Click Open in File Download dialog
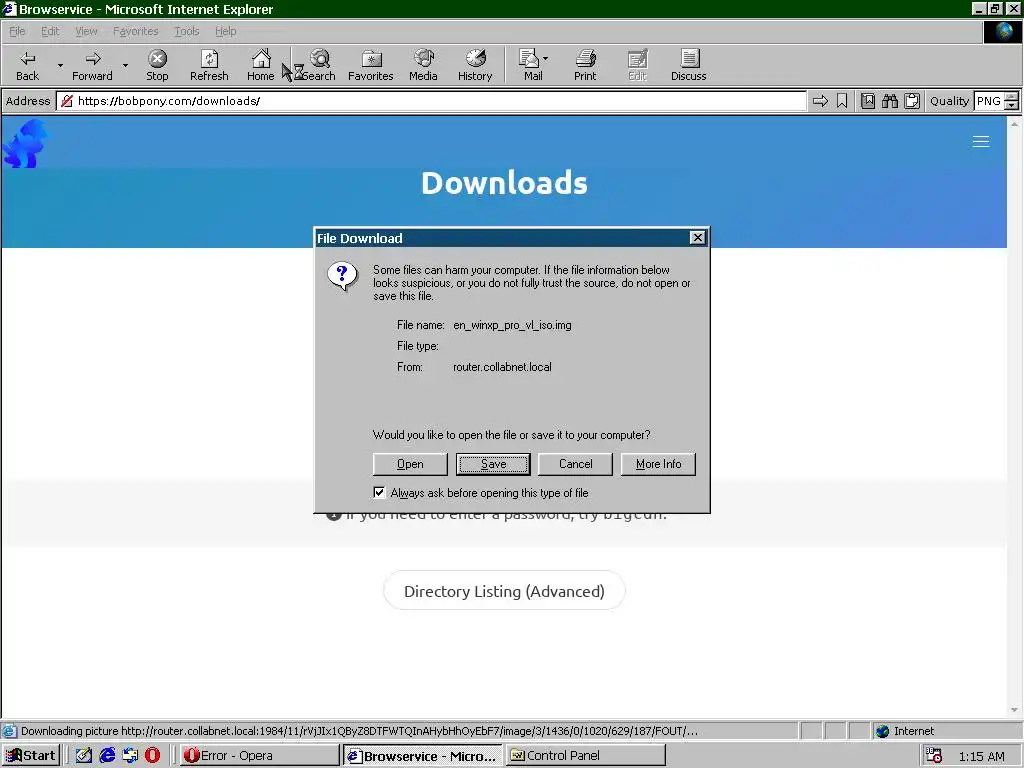 (x=410, y=464)
